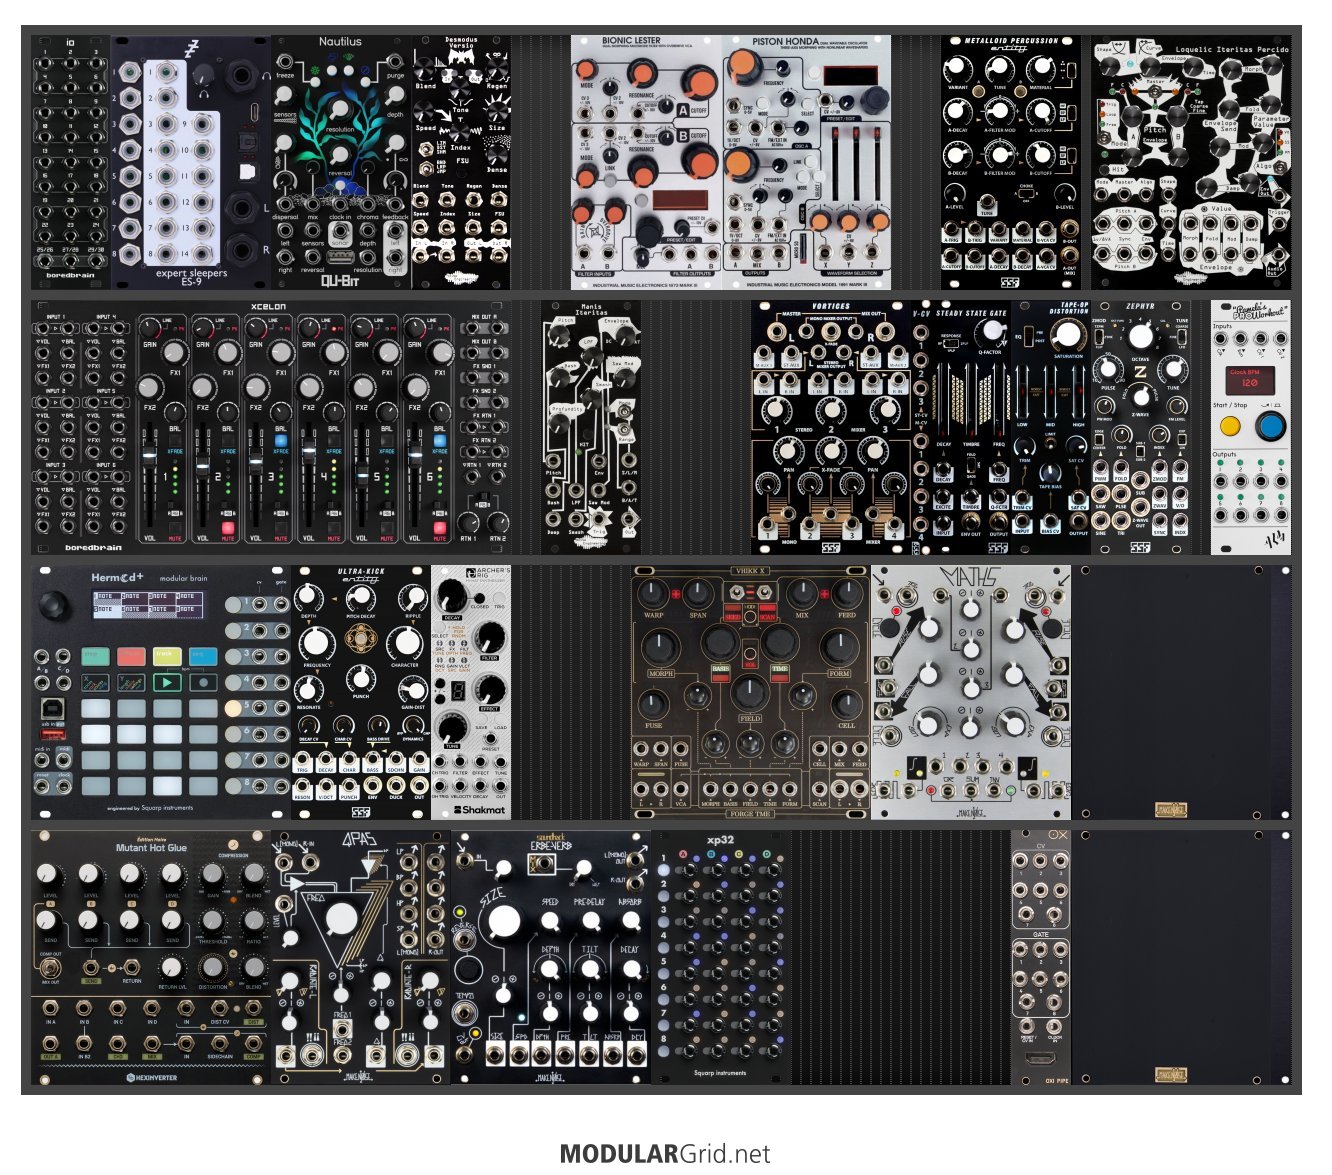Toggle the Tune coarse/fine switch on Zephyr
This screenshot has width=1332, height=1175.
tap(1183, 336)
